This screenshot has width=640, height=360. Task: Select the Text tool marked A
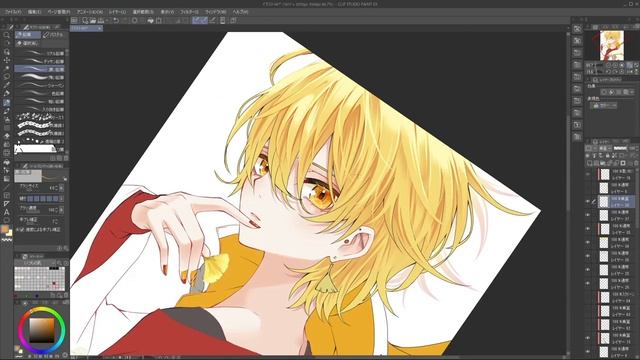point(7,212)
